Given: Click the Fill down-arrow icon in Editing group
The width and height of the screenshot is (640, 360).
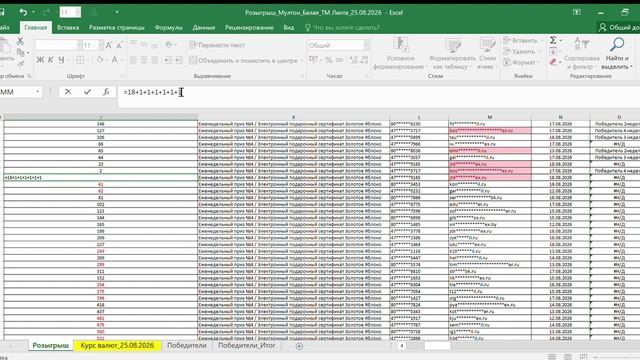Looking at the screenshot, I should click(x=553, y=51).
